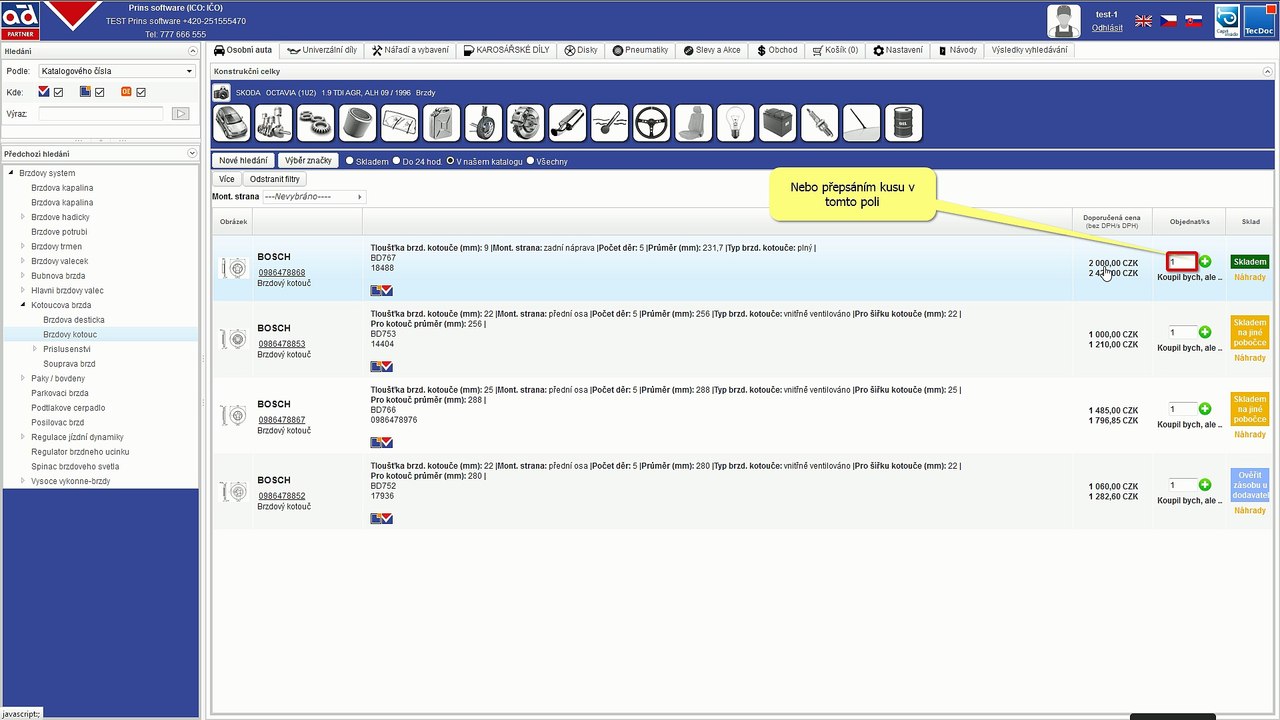1280x720 pixels.
Task: Click the Výběr značky button
Action: pos(309,160)
